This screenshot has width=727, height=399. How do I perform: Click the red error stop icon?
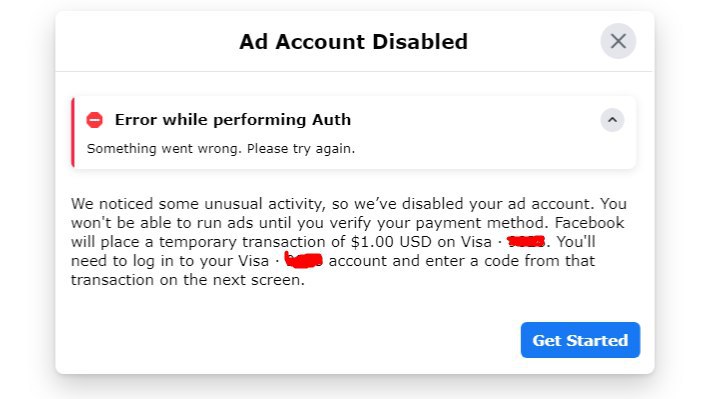pos(95,120)
